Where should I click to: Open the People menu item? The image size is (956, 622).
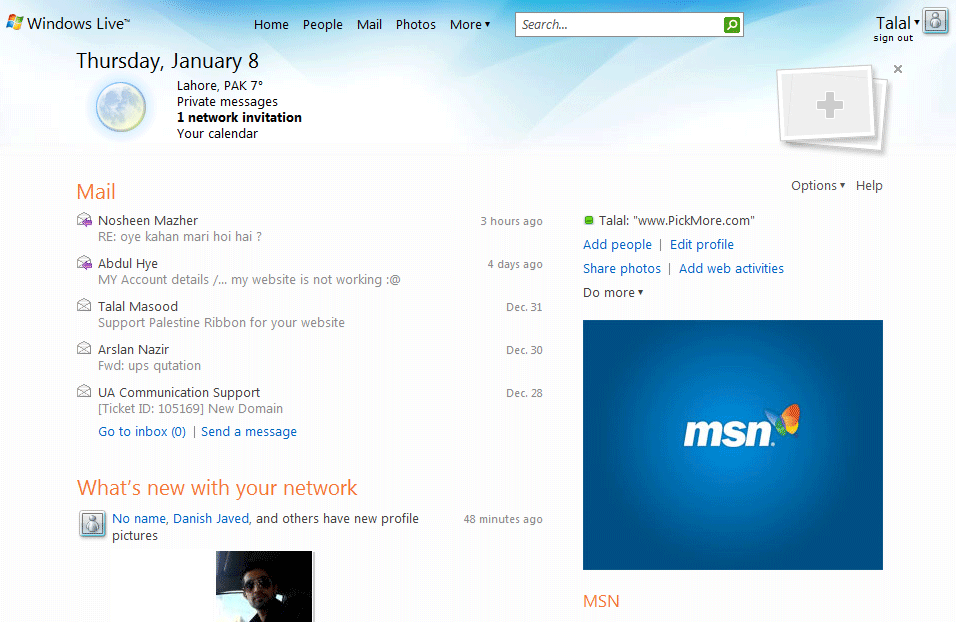pos(323,24)
